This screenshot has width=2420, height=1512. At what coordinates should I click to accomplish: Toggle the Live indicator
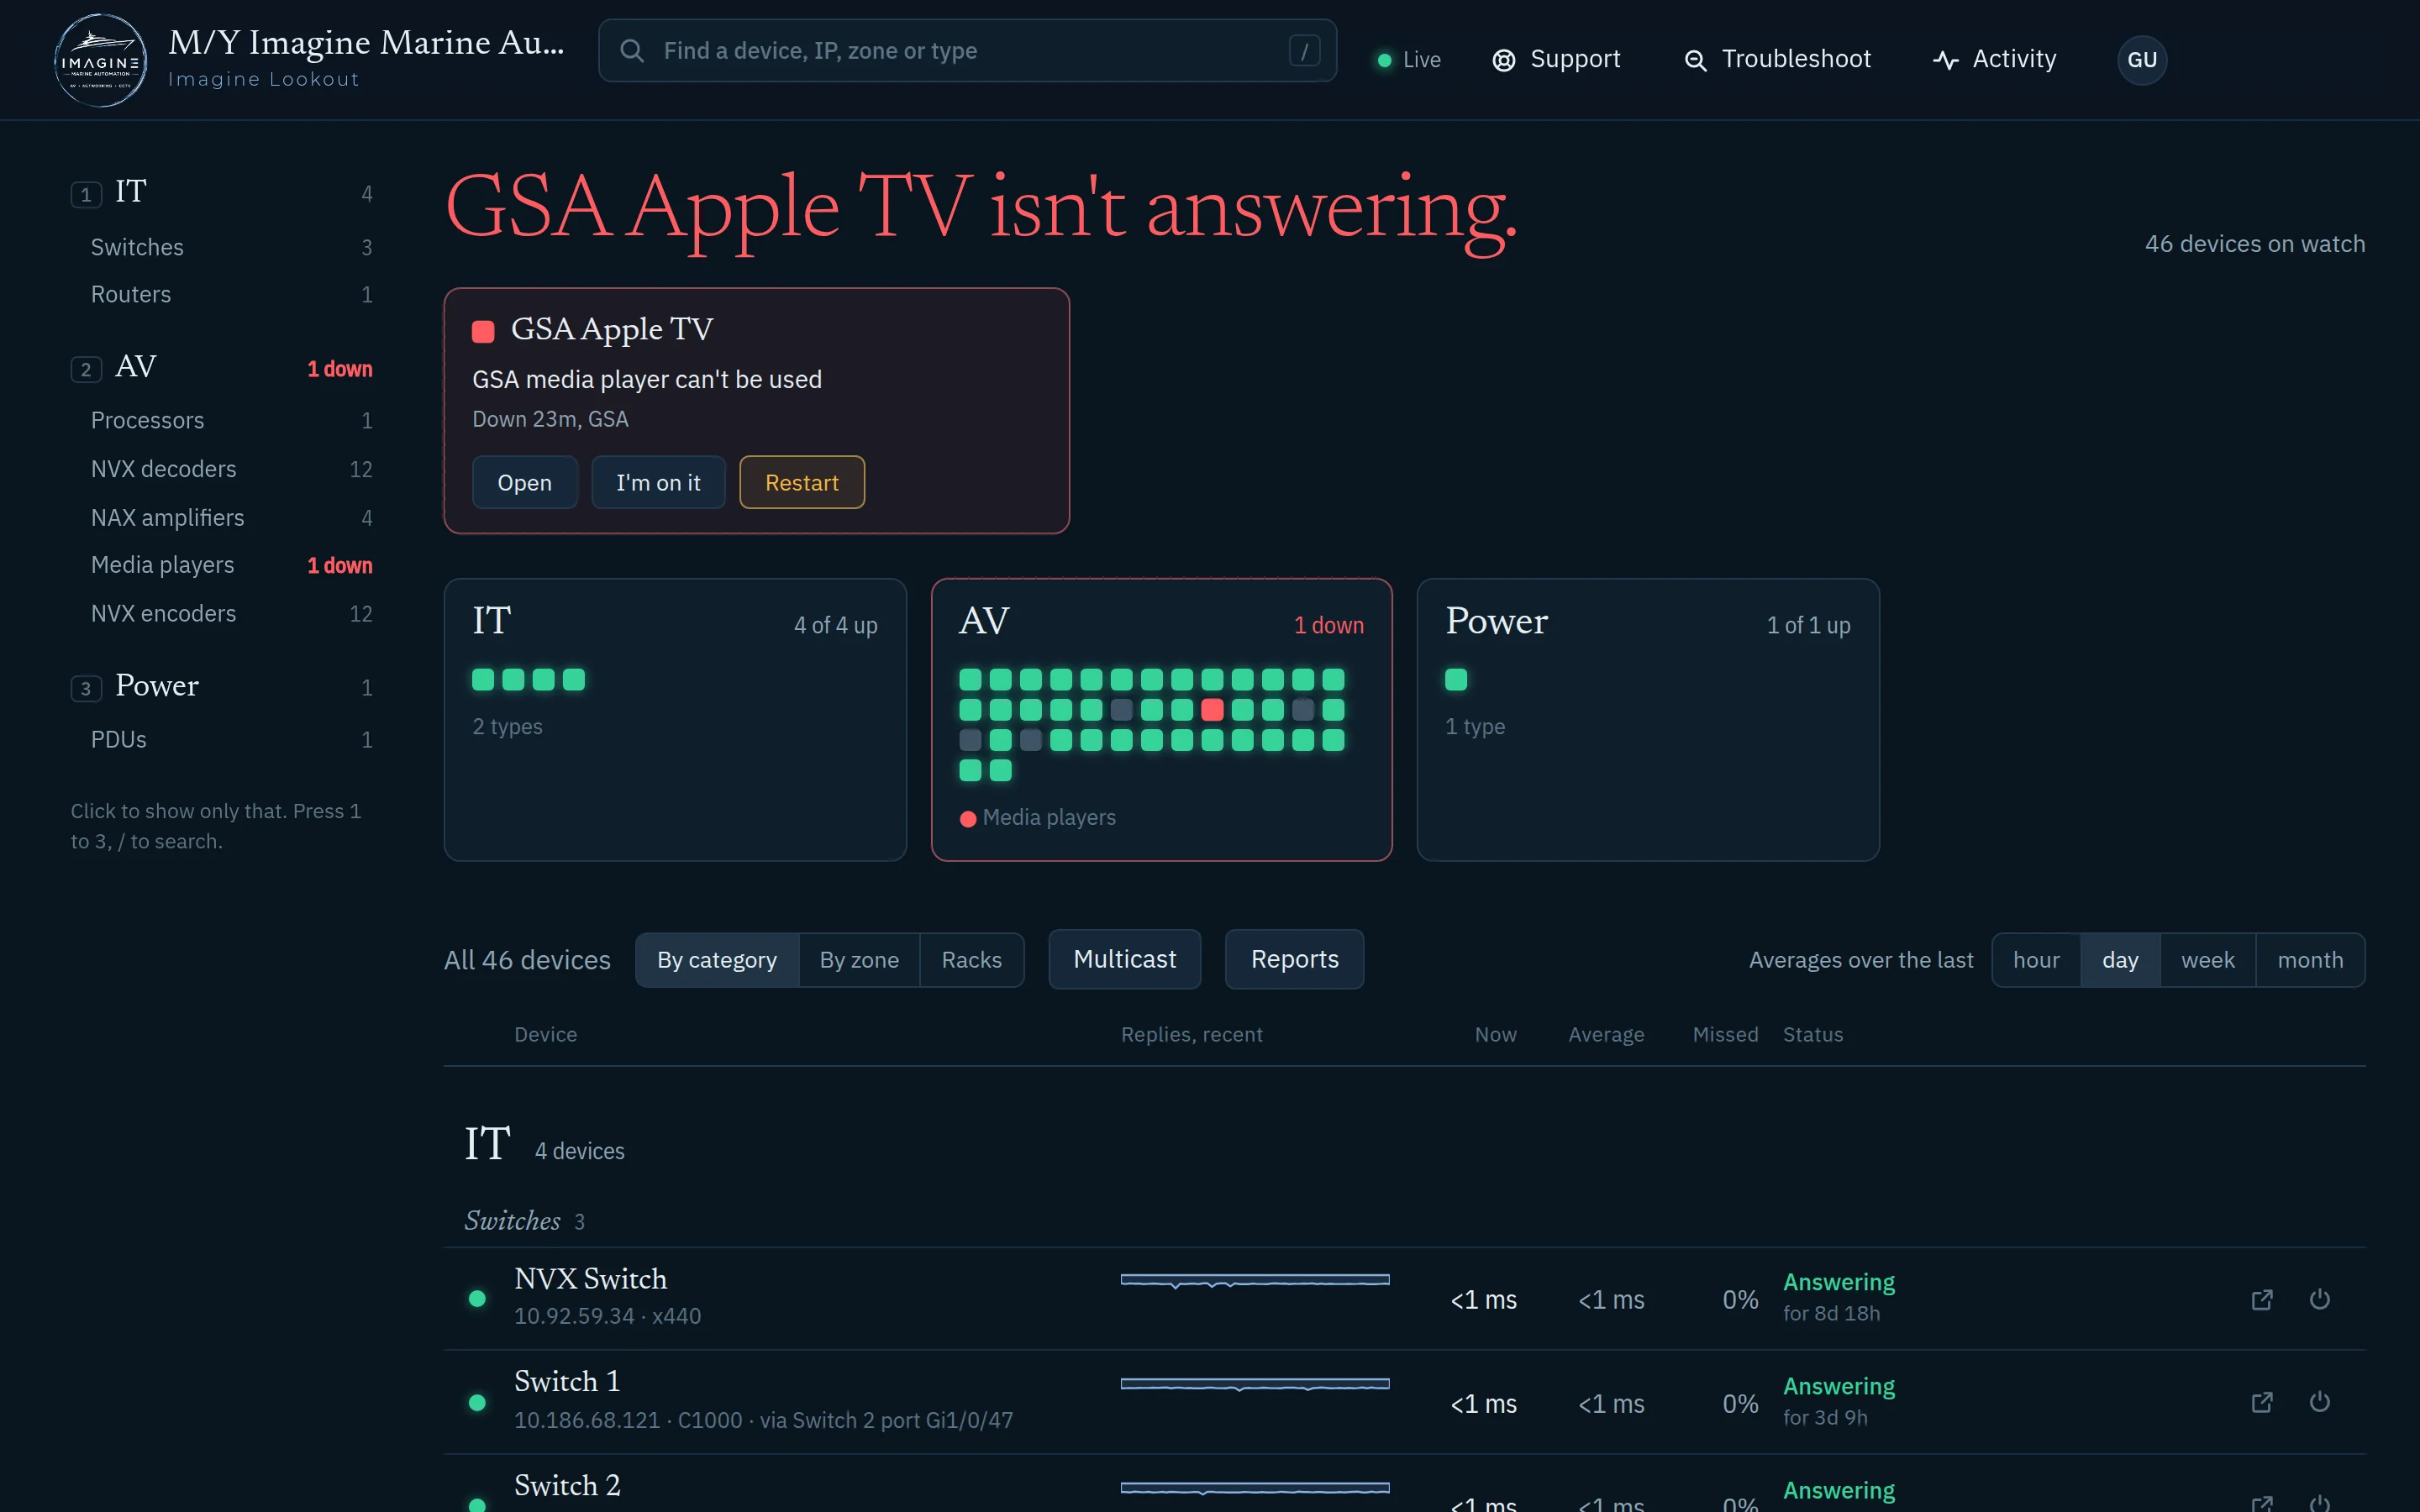pyautogui.click(x=1409, y=60)
